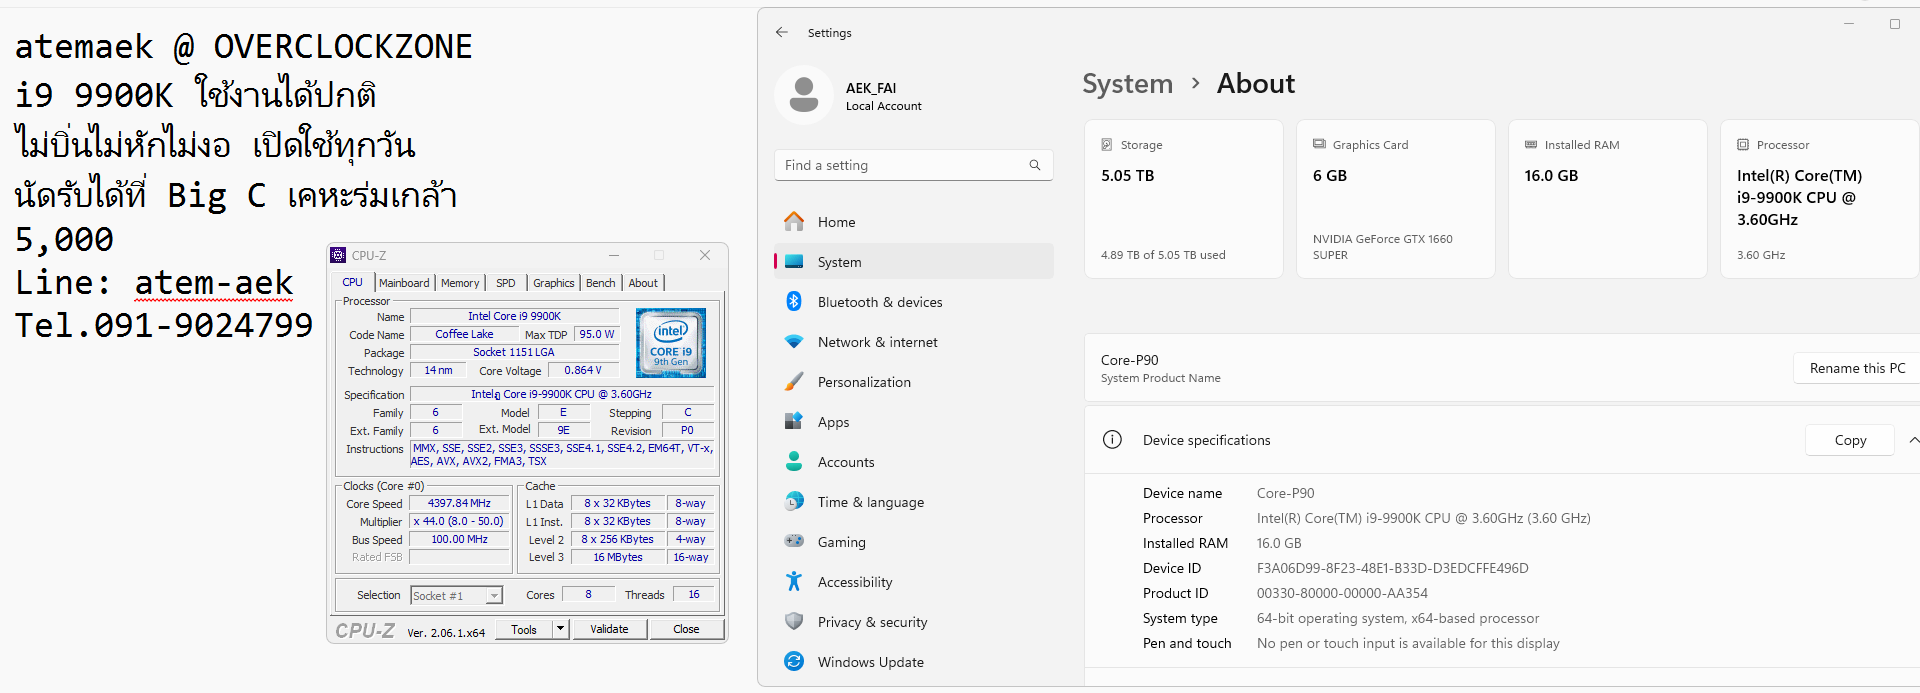Click the Intel Core i9 logo in CPU-Z
This screenshot has width=1920, height=693.
pyautogui.click(x=671, y=343)
